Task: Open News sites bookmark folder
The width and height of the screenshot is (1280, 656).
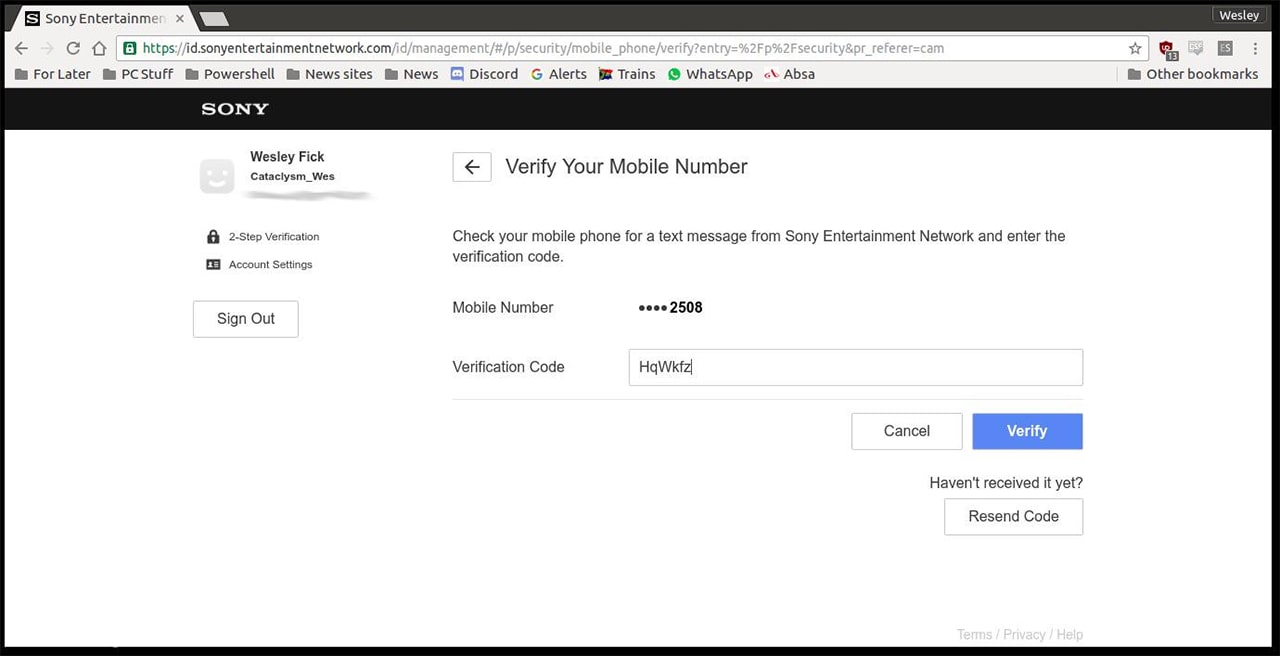Action: [329, 74]
